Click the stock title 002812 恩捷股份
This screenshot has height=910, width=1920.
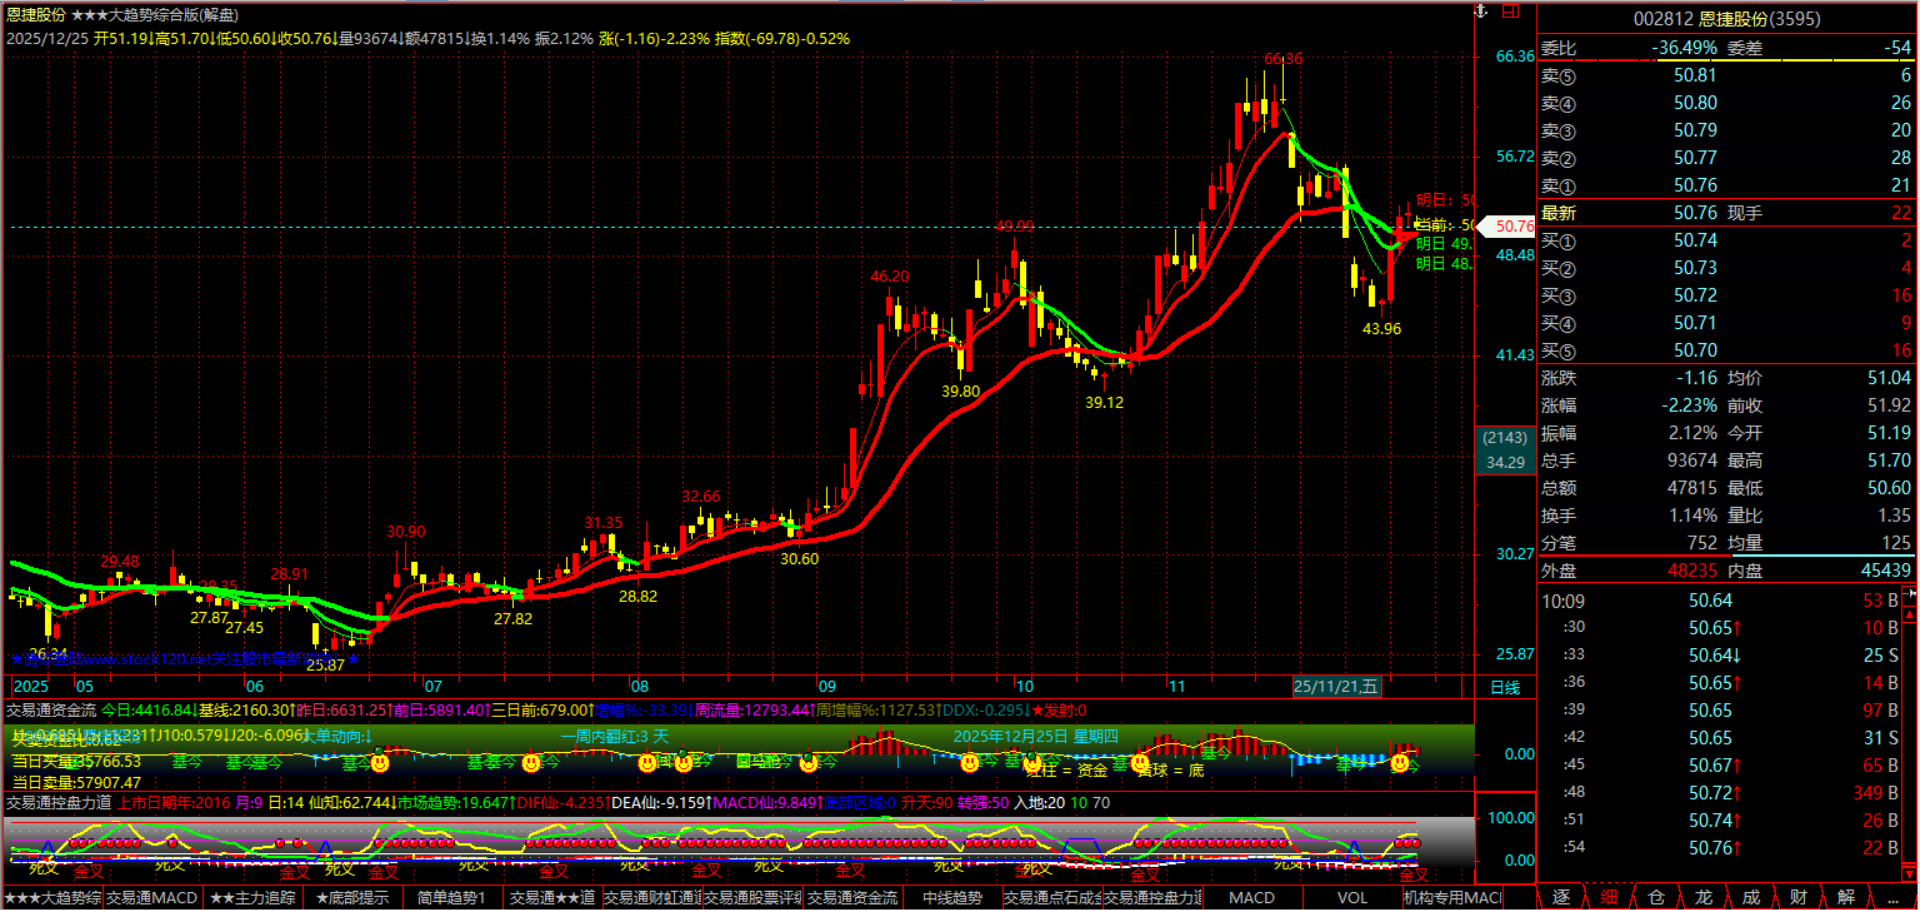[x=1726, y=19]
